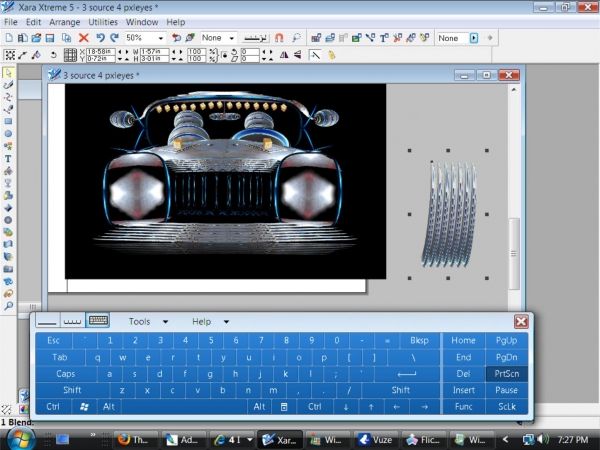Image resolution: width=600 pixels, height=450 pixels.
Task: Select the QuickShape tool
Action: (8, 146)
